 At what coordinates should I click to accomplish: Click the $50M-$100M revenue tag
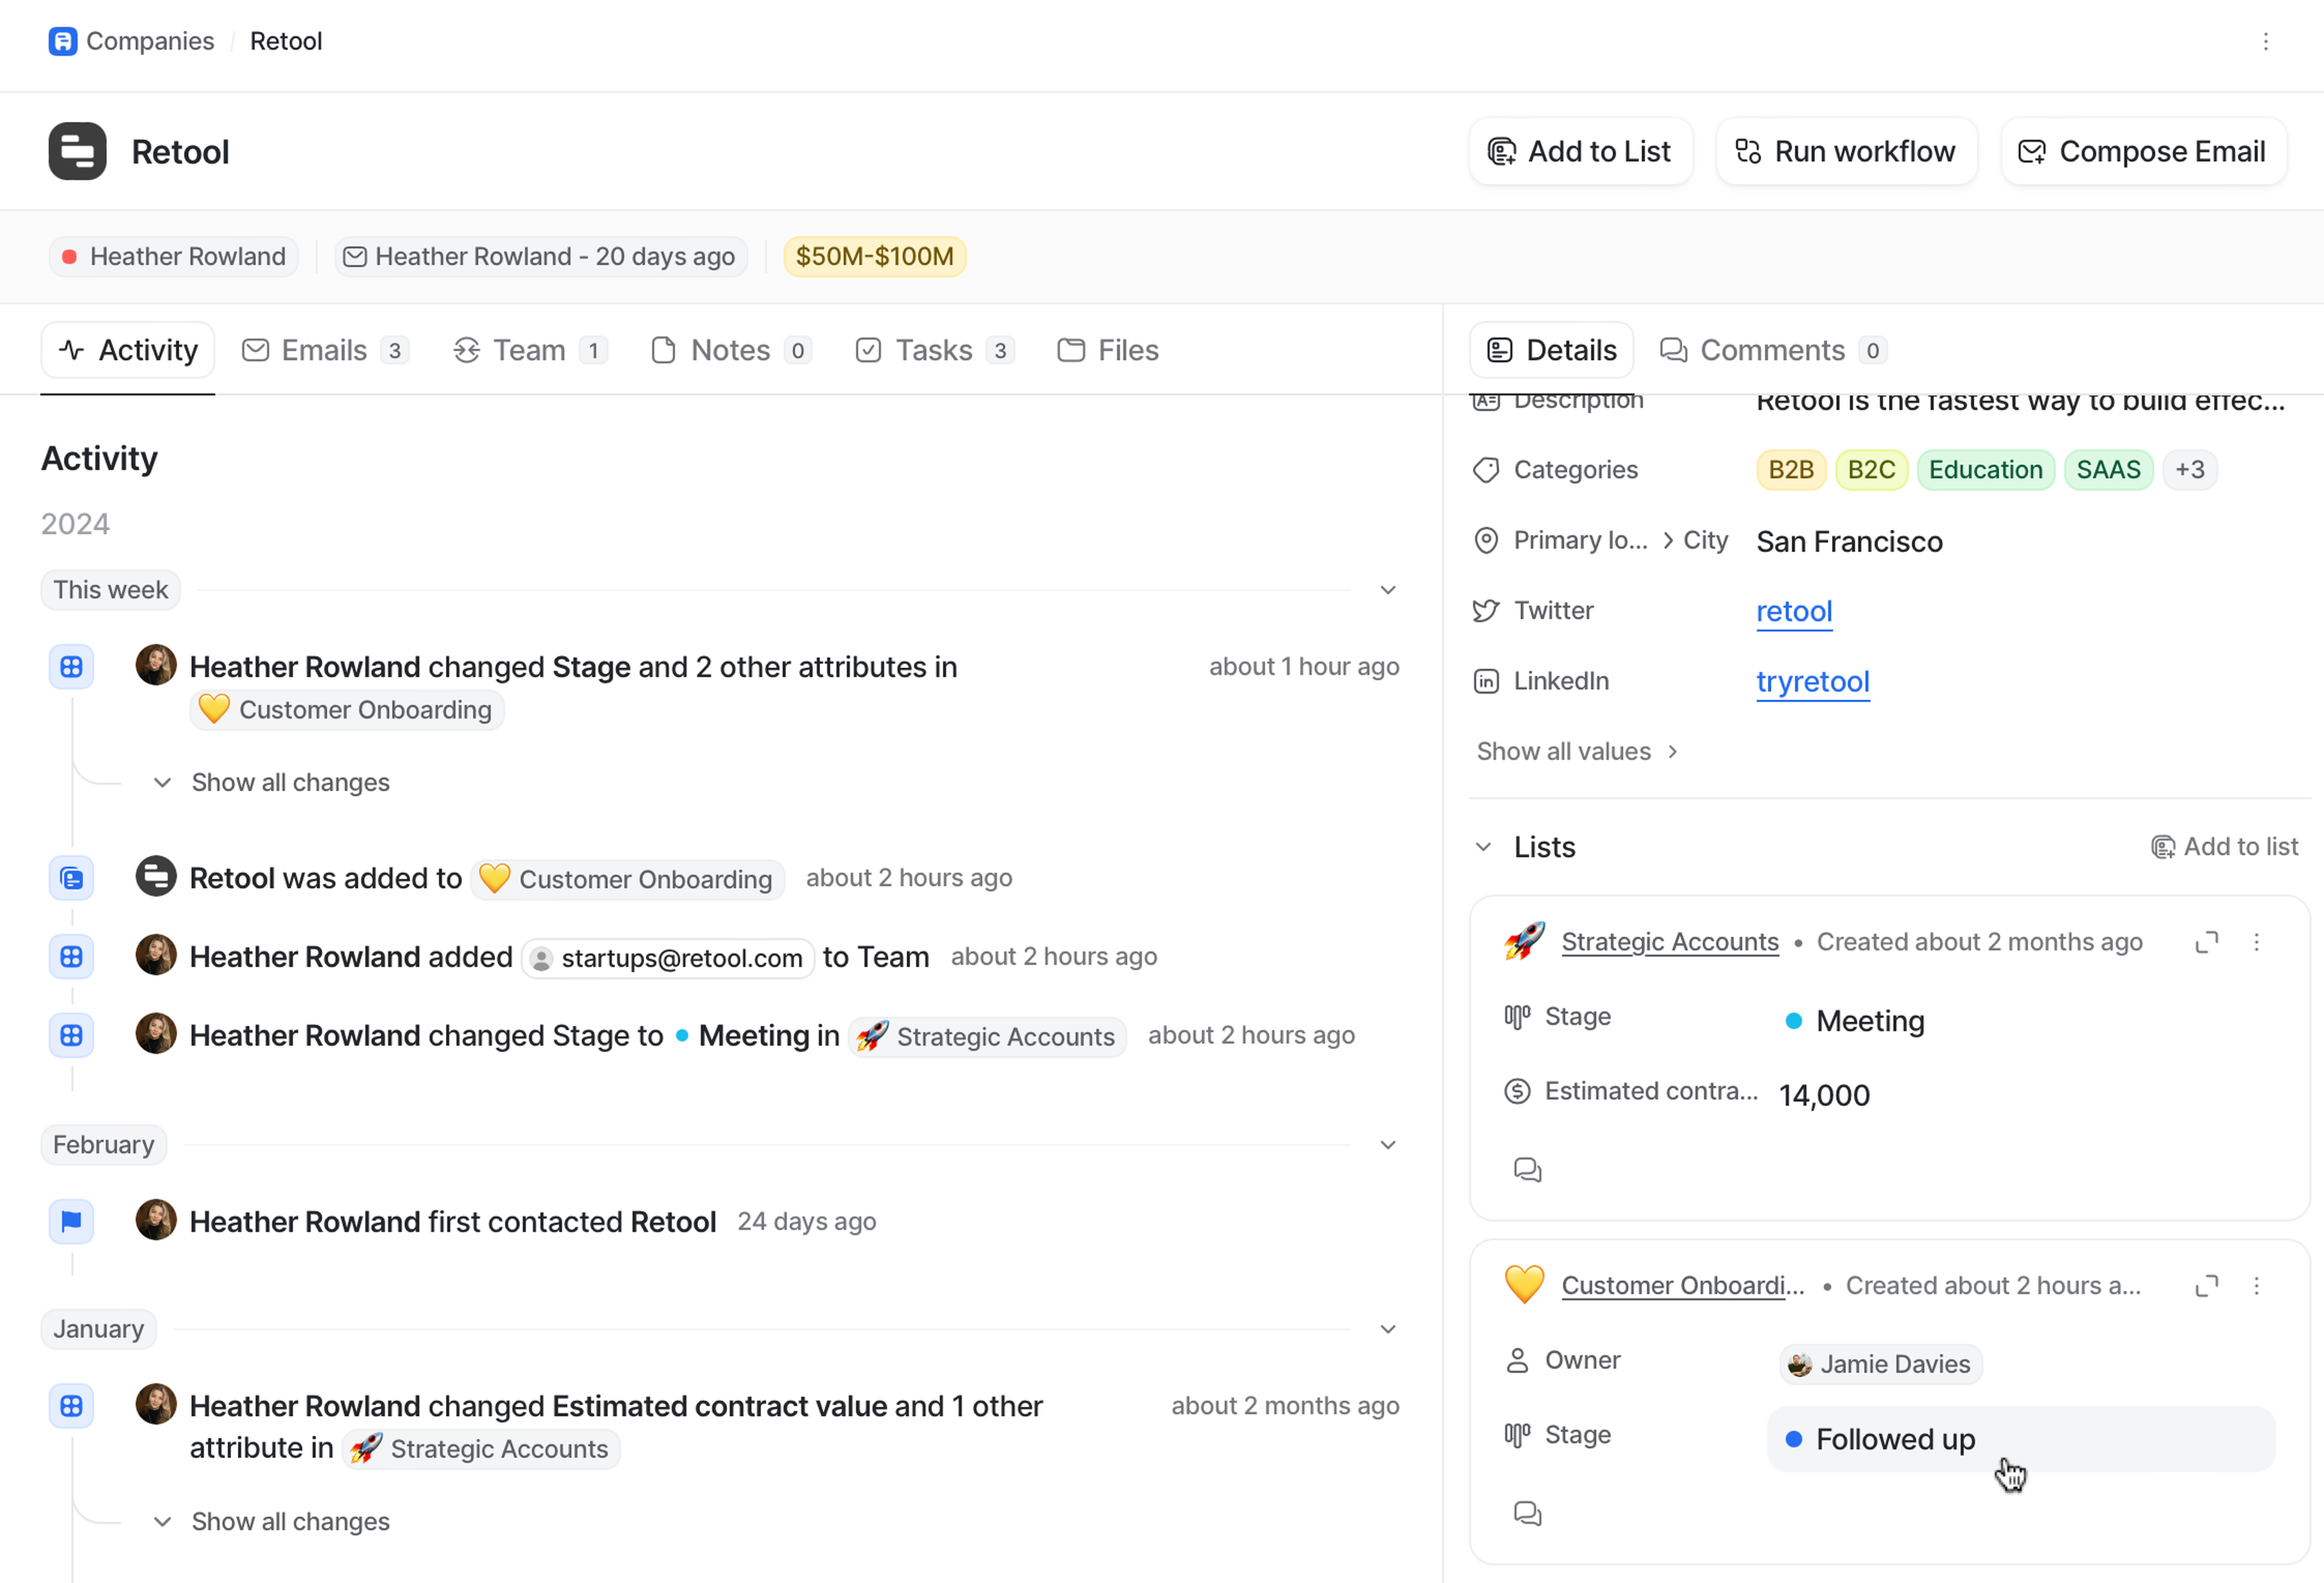click(874, 256)
